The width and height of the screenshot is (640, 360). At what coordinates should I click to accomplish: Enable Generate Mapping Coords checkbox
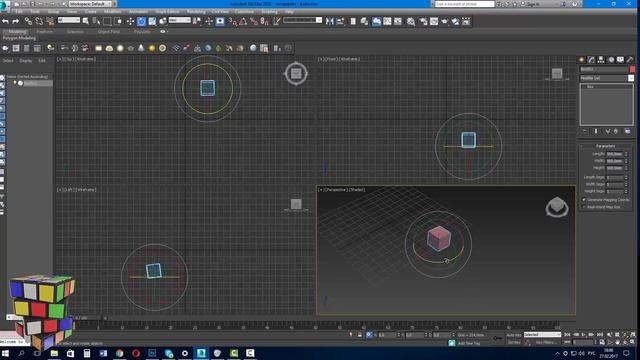tap(584, 200)
